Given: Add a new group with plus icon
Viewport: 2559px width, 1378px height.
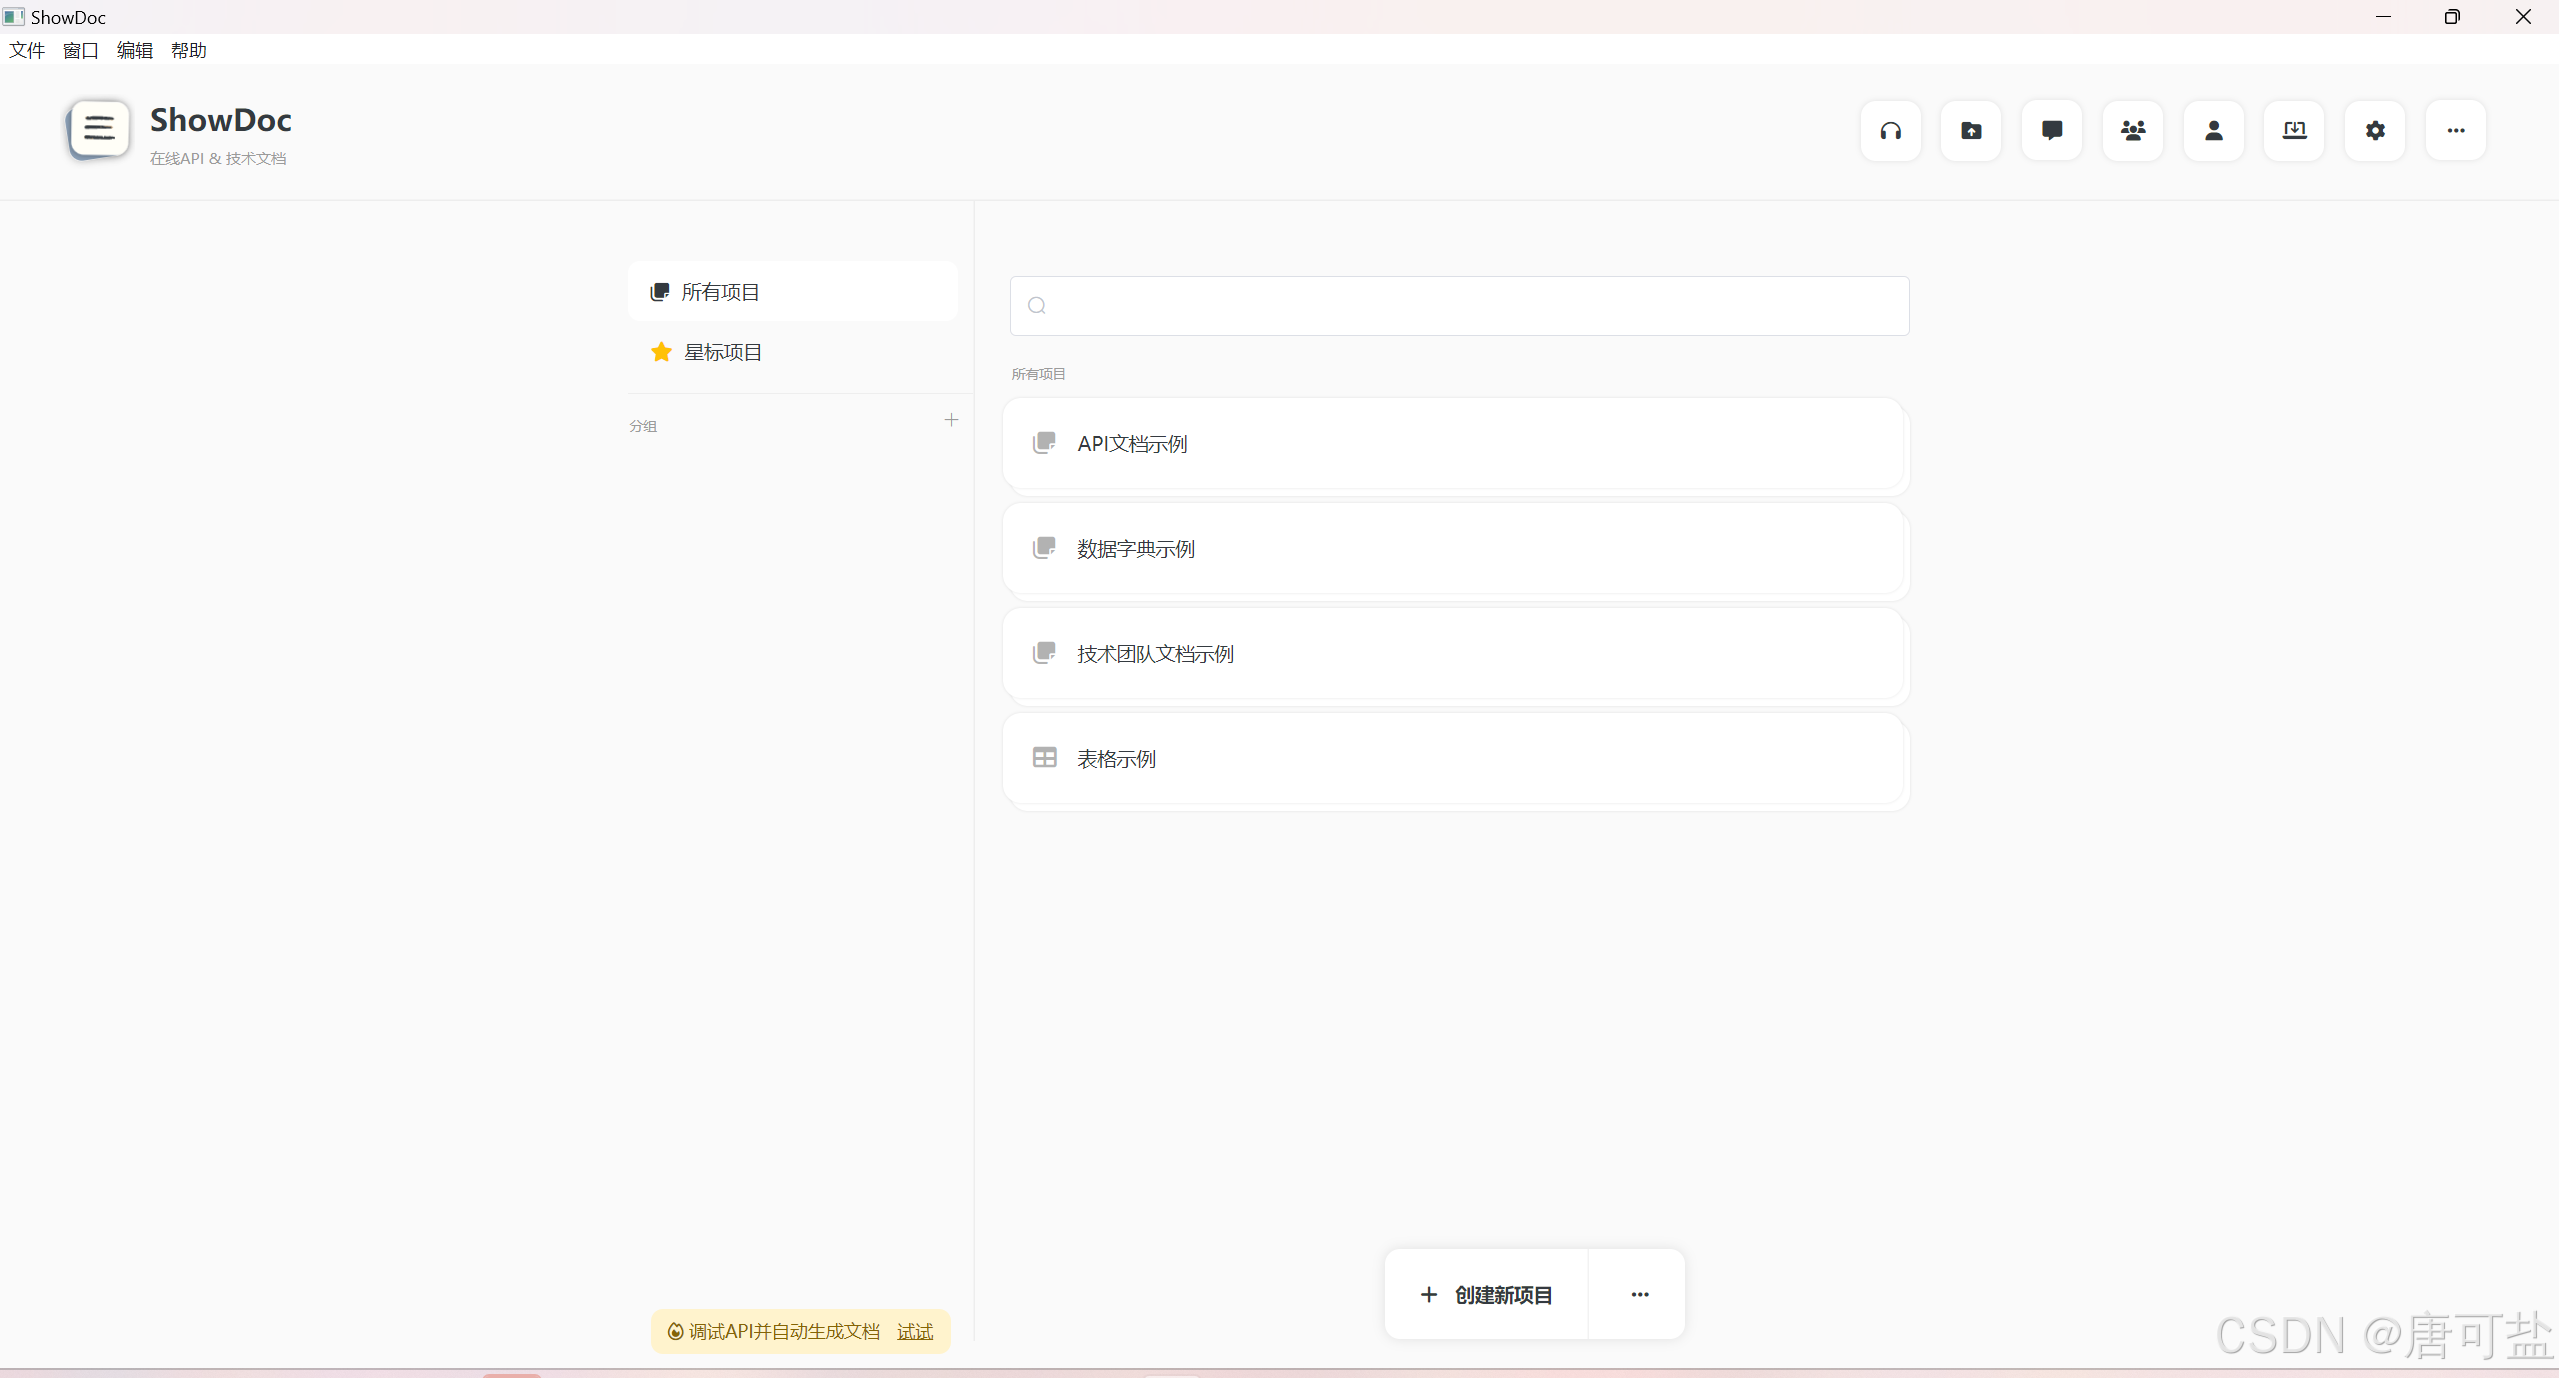Looking at the screenshot, I should (x=951, y=420).
